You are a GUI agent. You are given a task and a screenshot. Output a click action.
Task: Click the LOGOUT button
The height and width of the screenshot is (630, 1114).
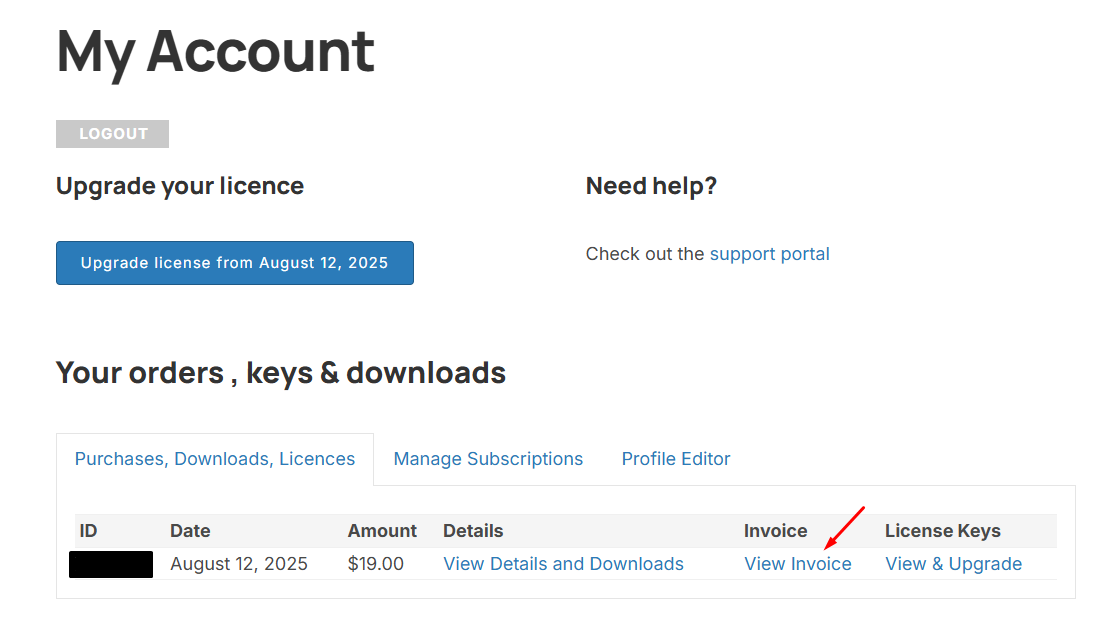[x=112, y=133]
